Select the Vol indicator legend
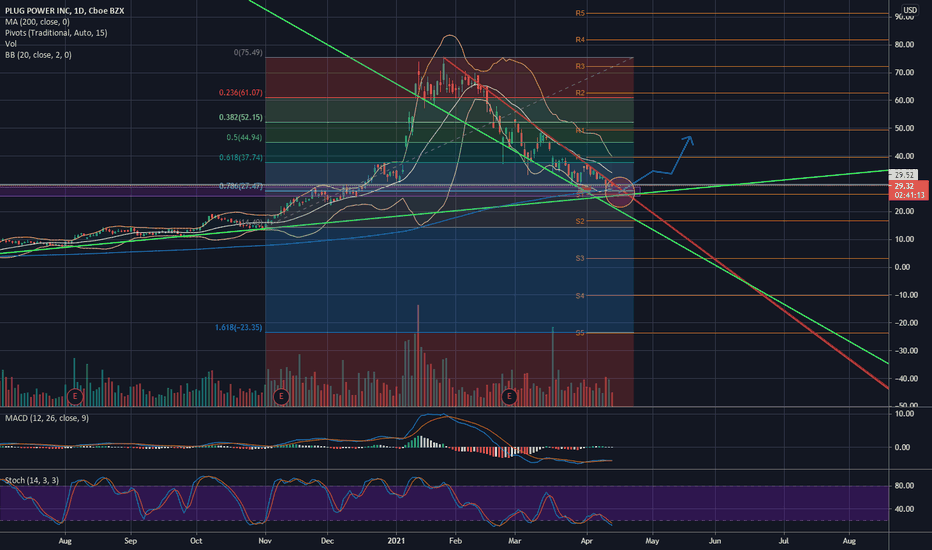 click(11, 43)
